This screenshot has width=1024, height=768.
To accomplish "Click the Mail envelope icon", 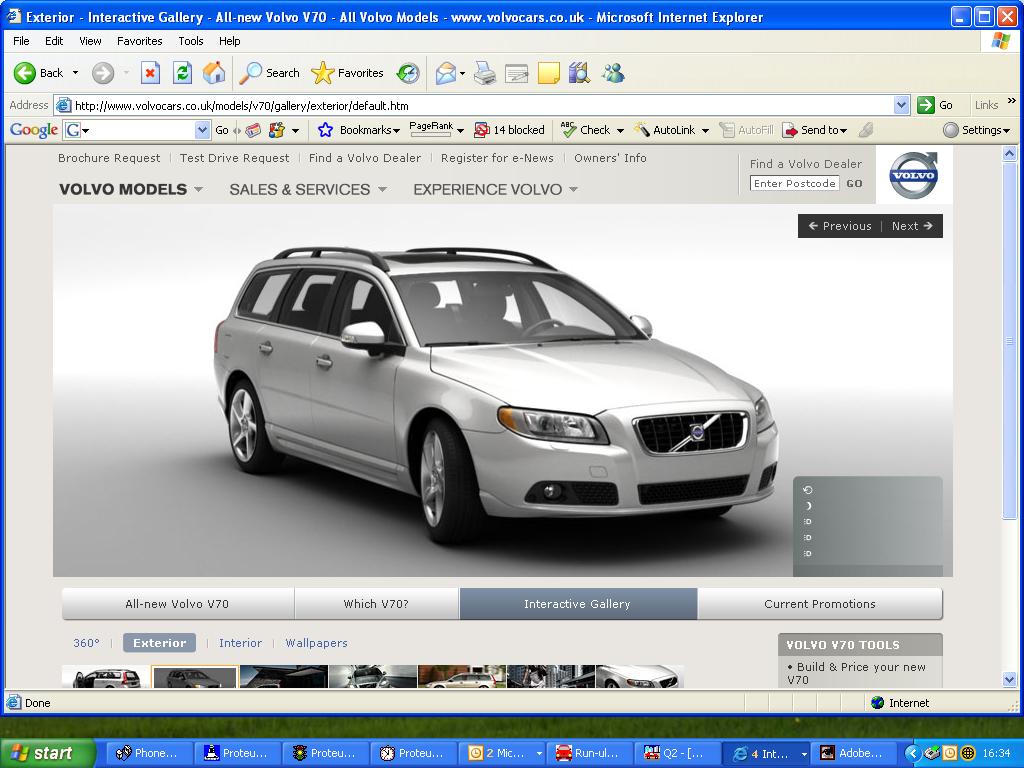I will 445,73.
